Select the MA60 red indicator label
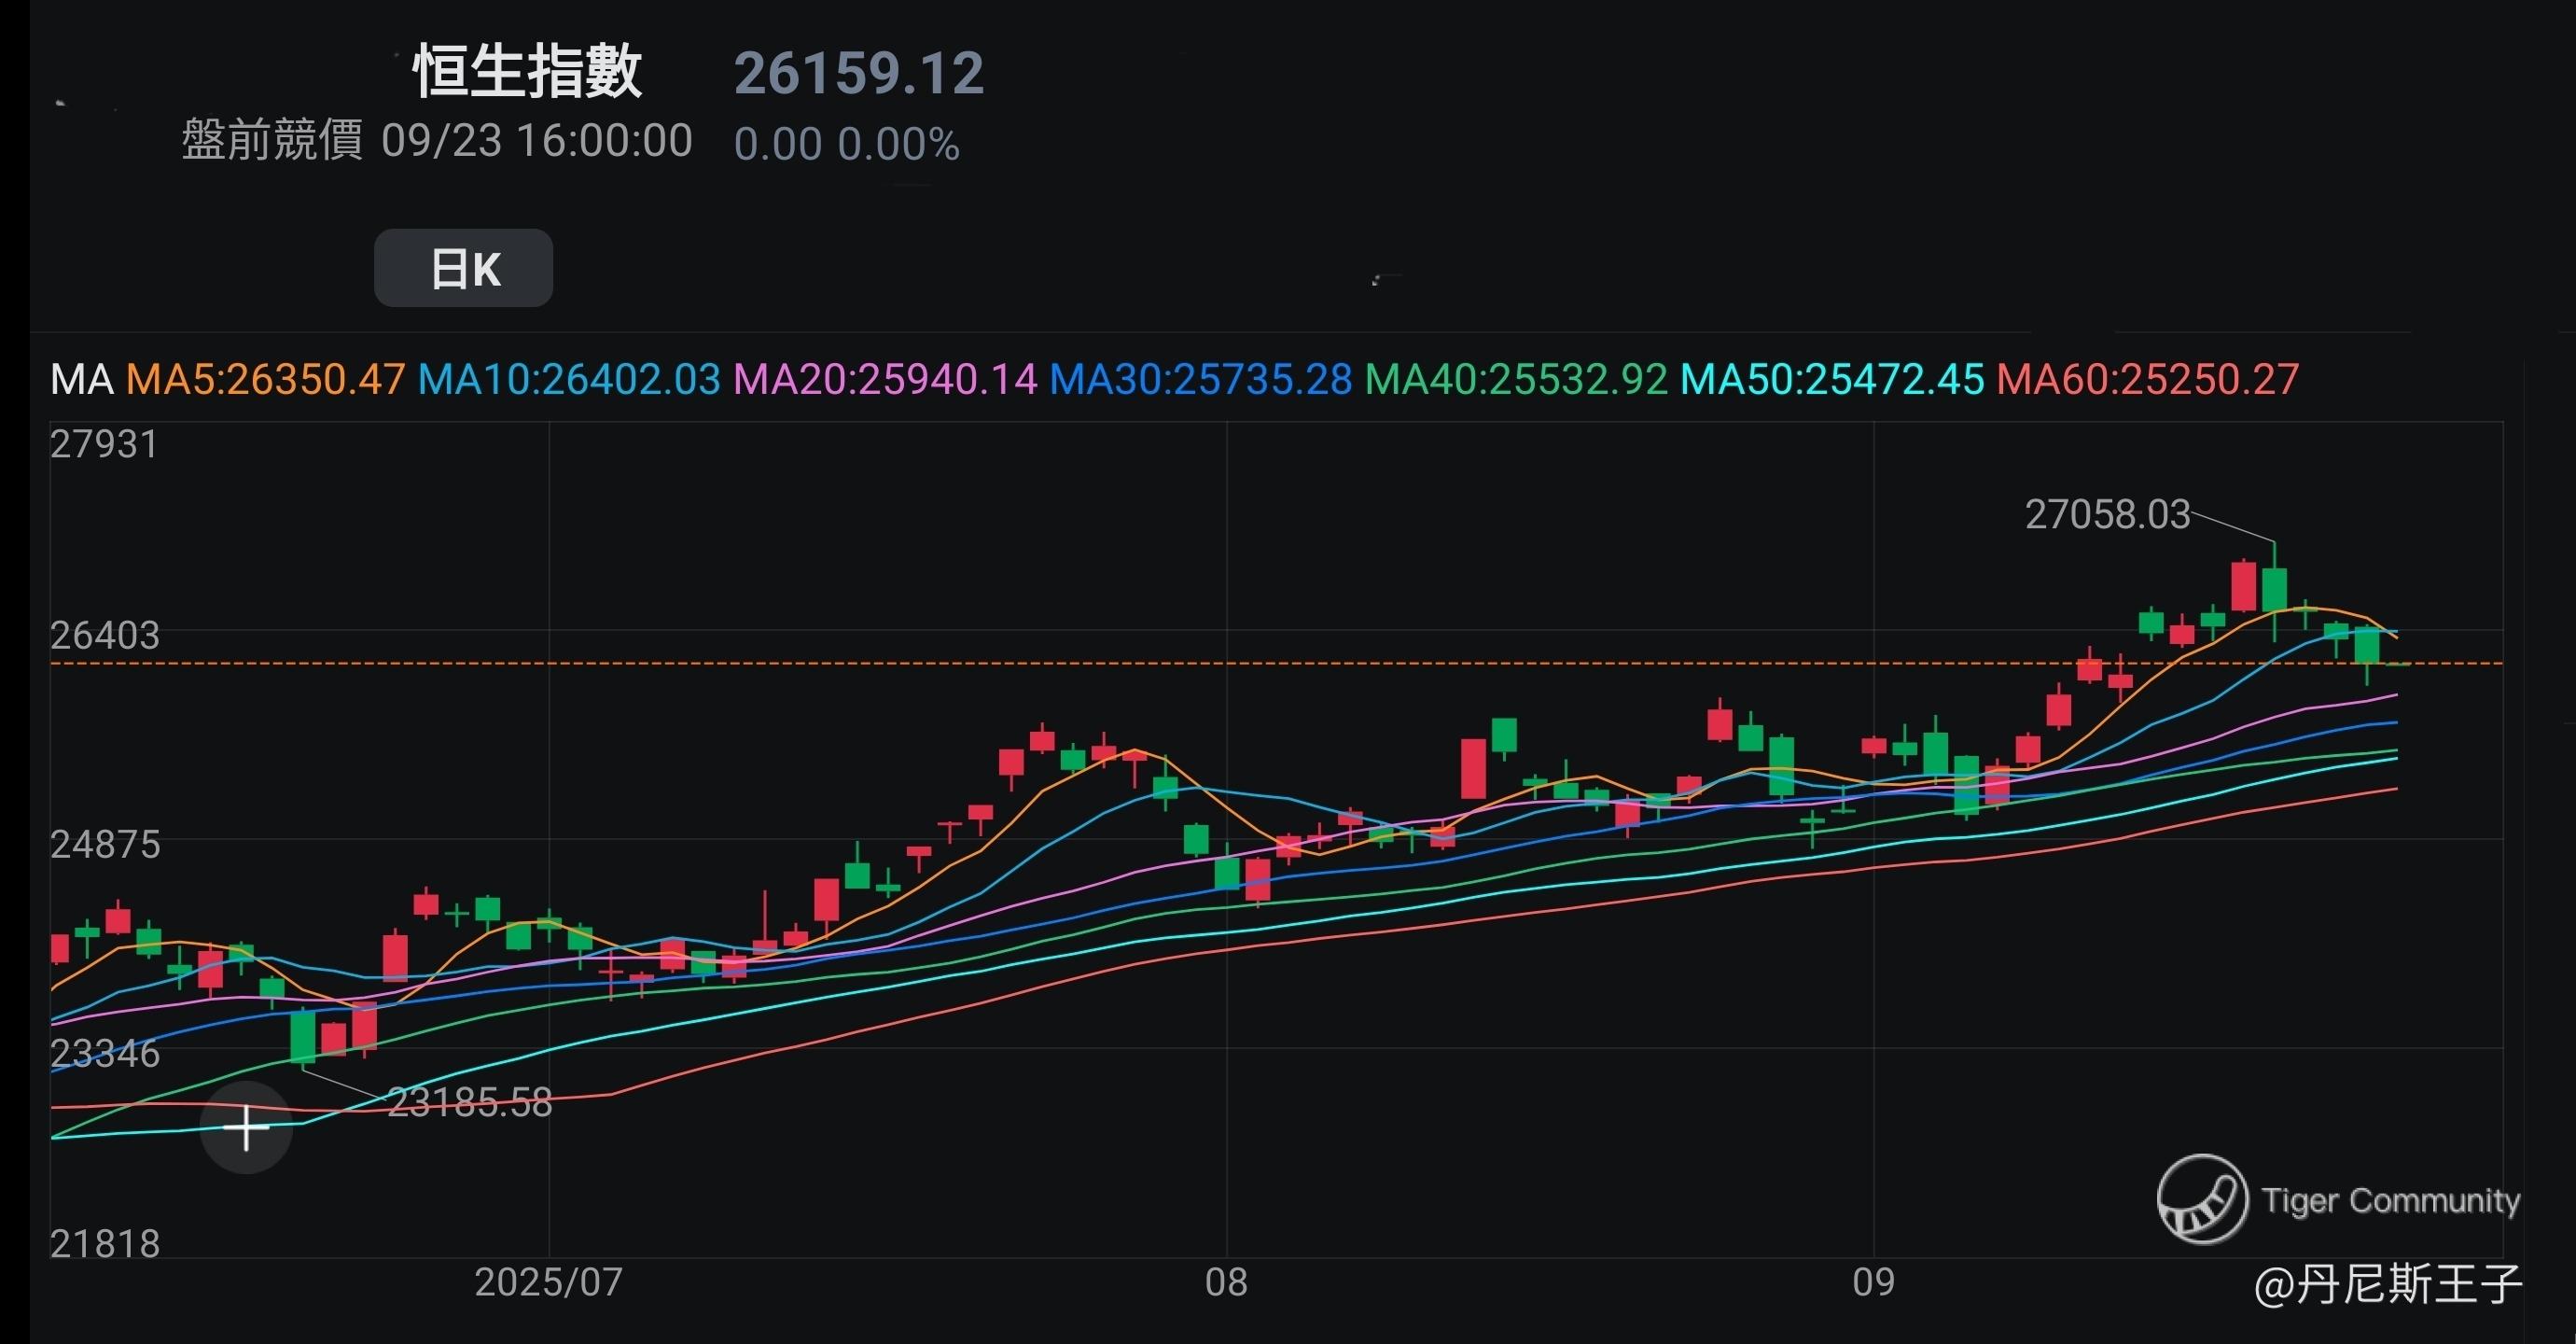The image size is (2576, 1344). 2147,379
